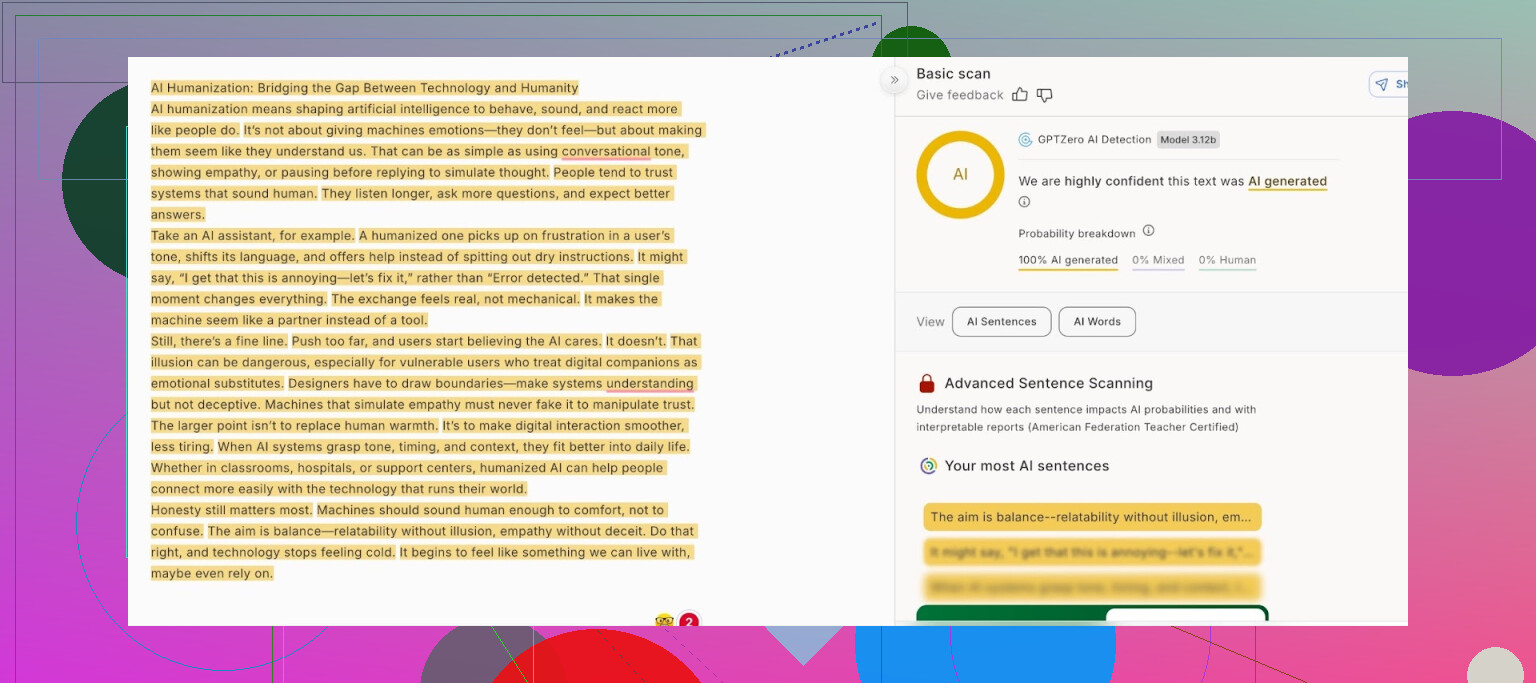Select the 100% AI generated breakdown
This screenshot has width=1536, height=683.
tap(1068, 260)
